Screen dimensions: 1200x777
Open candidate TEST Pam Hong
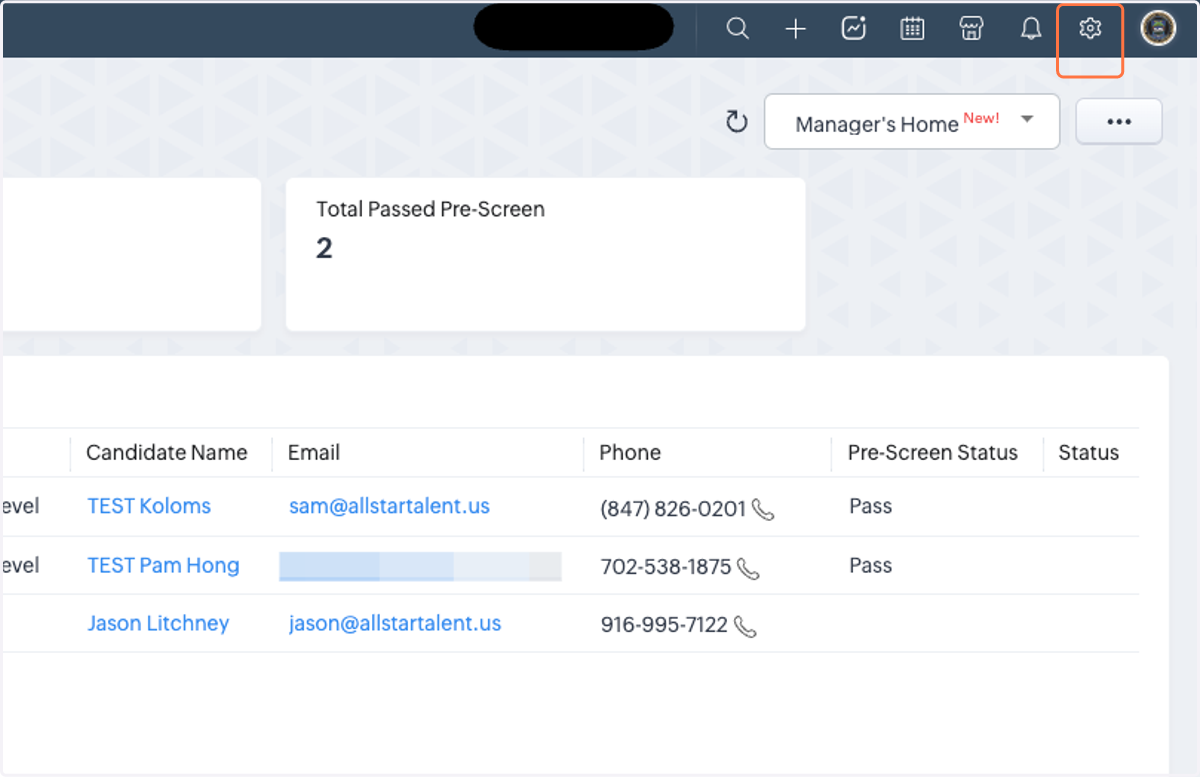(x=163, y=565)
